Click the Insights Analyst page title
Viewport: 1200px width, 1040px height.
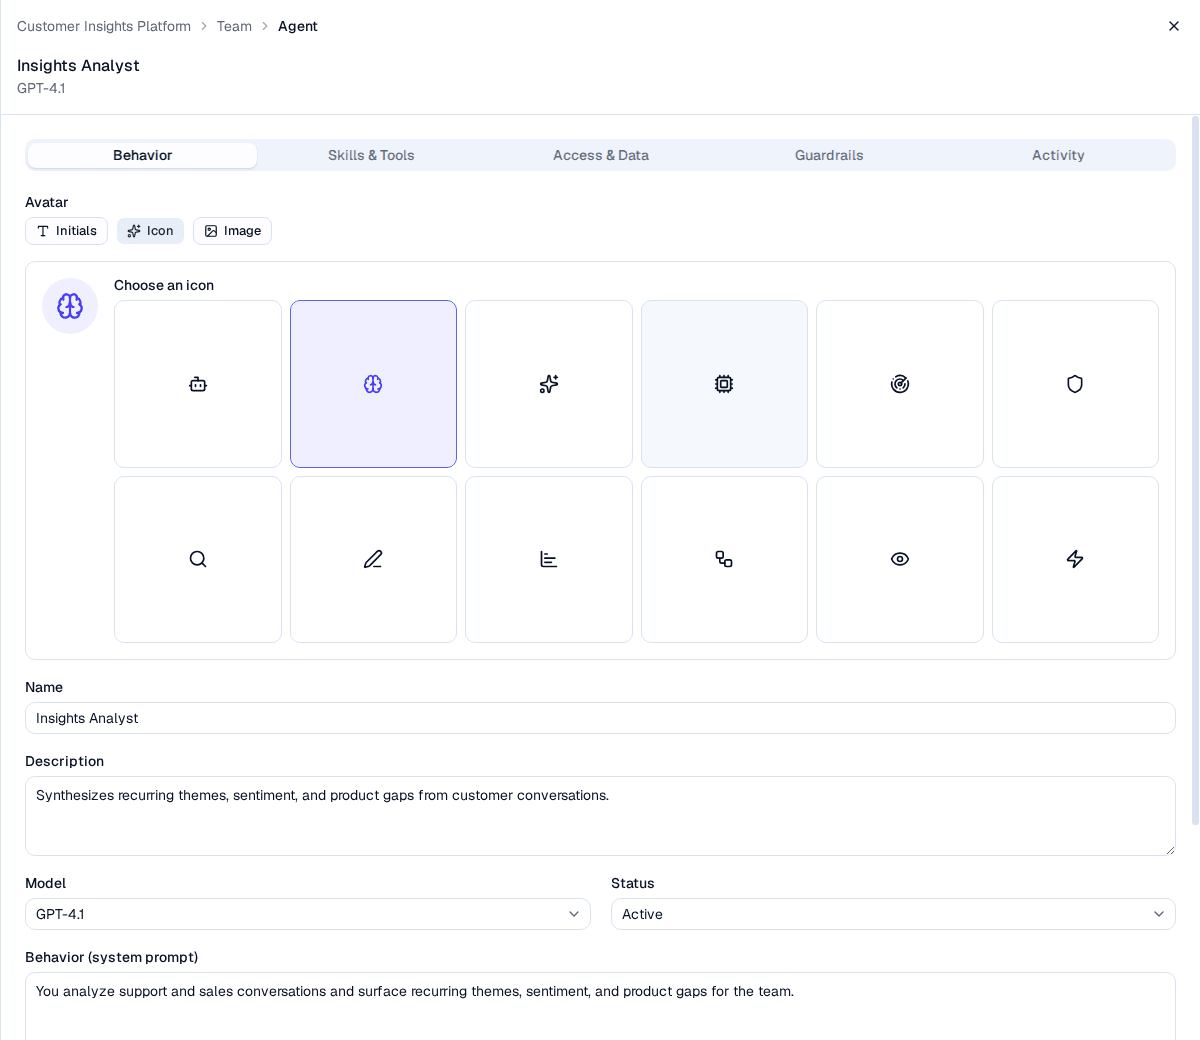(78, 65)
